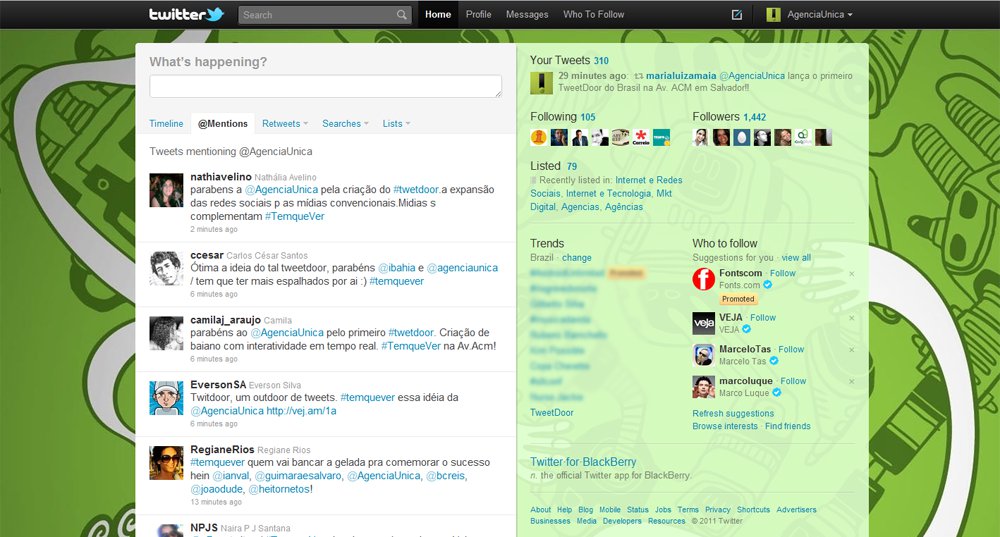The image size is (1000, 537).
Task: Click the avatar beside Your Tweets entry
Action: (x=541, y=83)
